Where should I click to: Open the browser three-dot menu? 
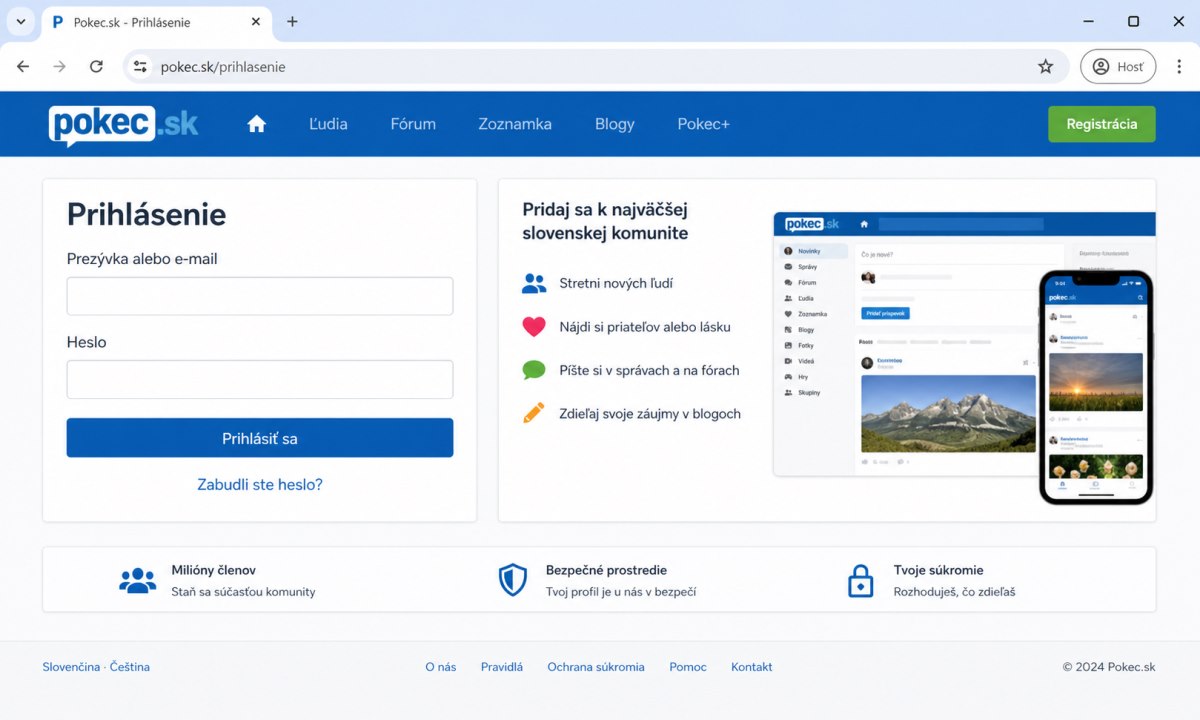point(1179,67)
